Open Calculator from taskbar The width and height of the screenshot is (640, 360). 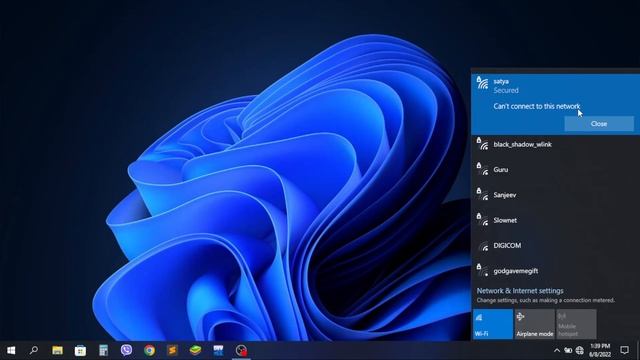[103, 350]
